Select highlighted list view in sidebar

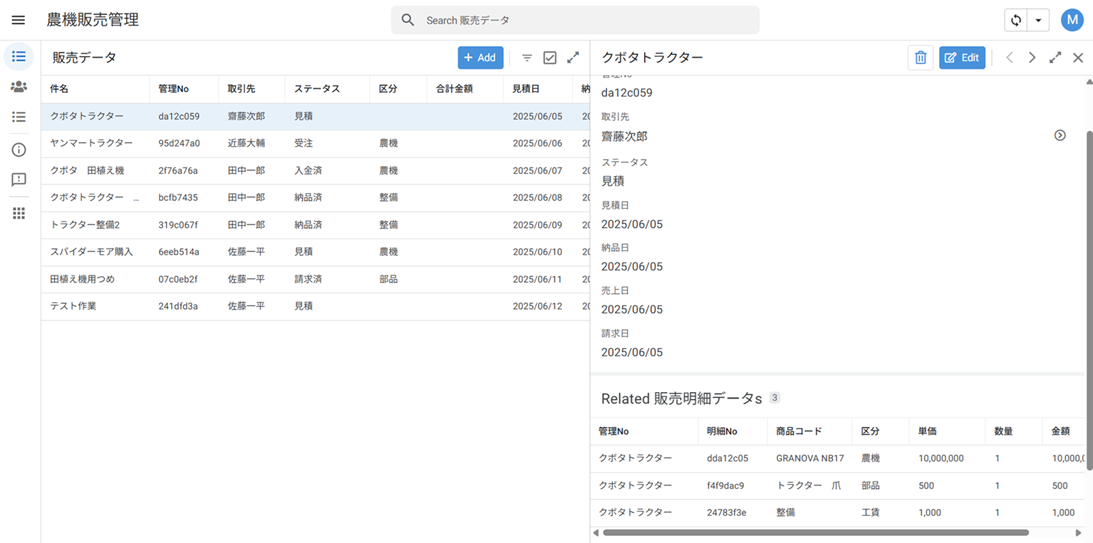click(x=19, y=56)
